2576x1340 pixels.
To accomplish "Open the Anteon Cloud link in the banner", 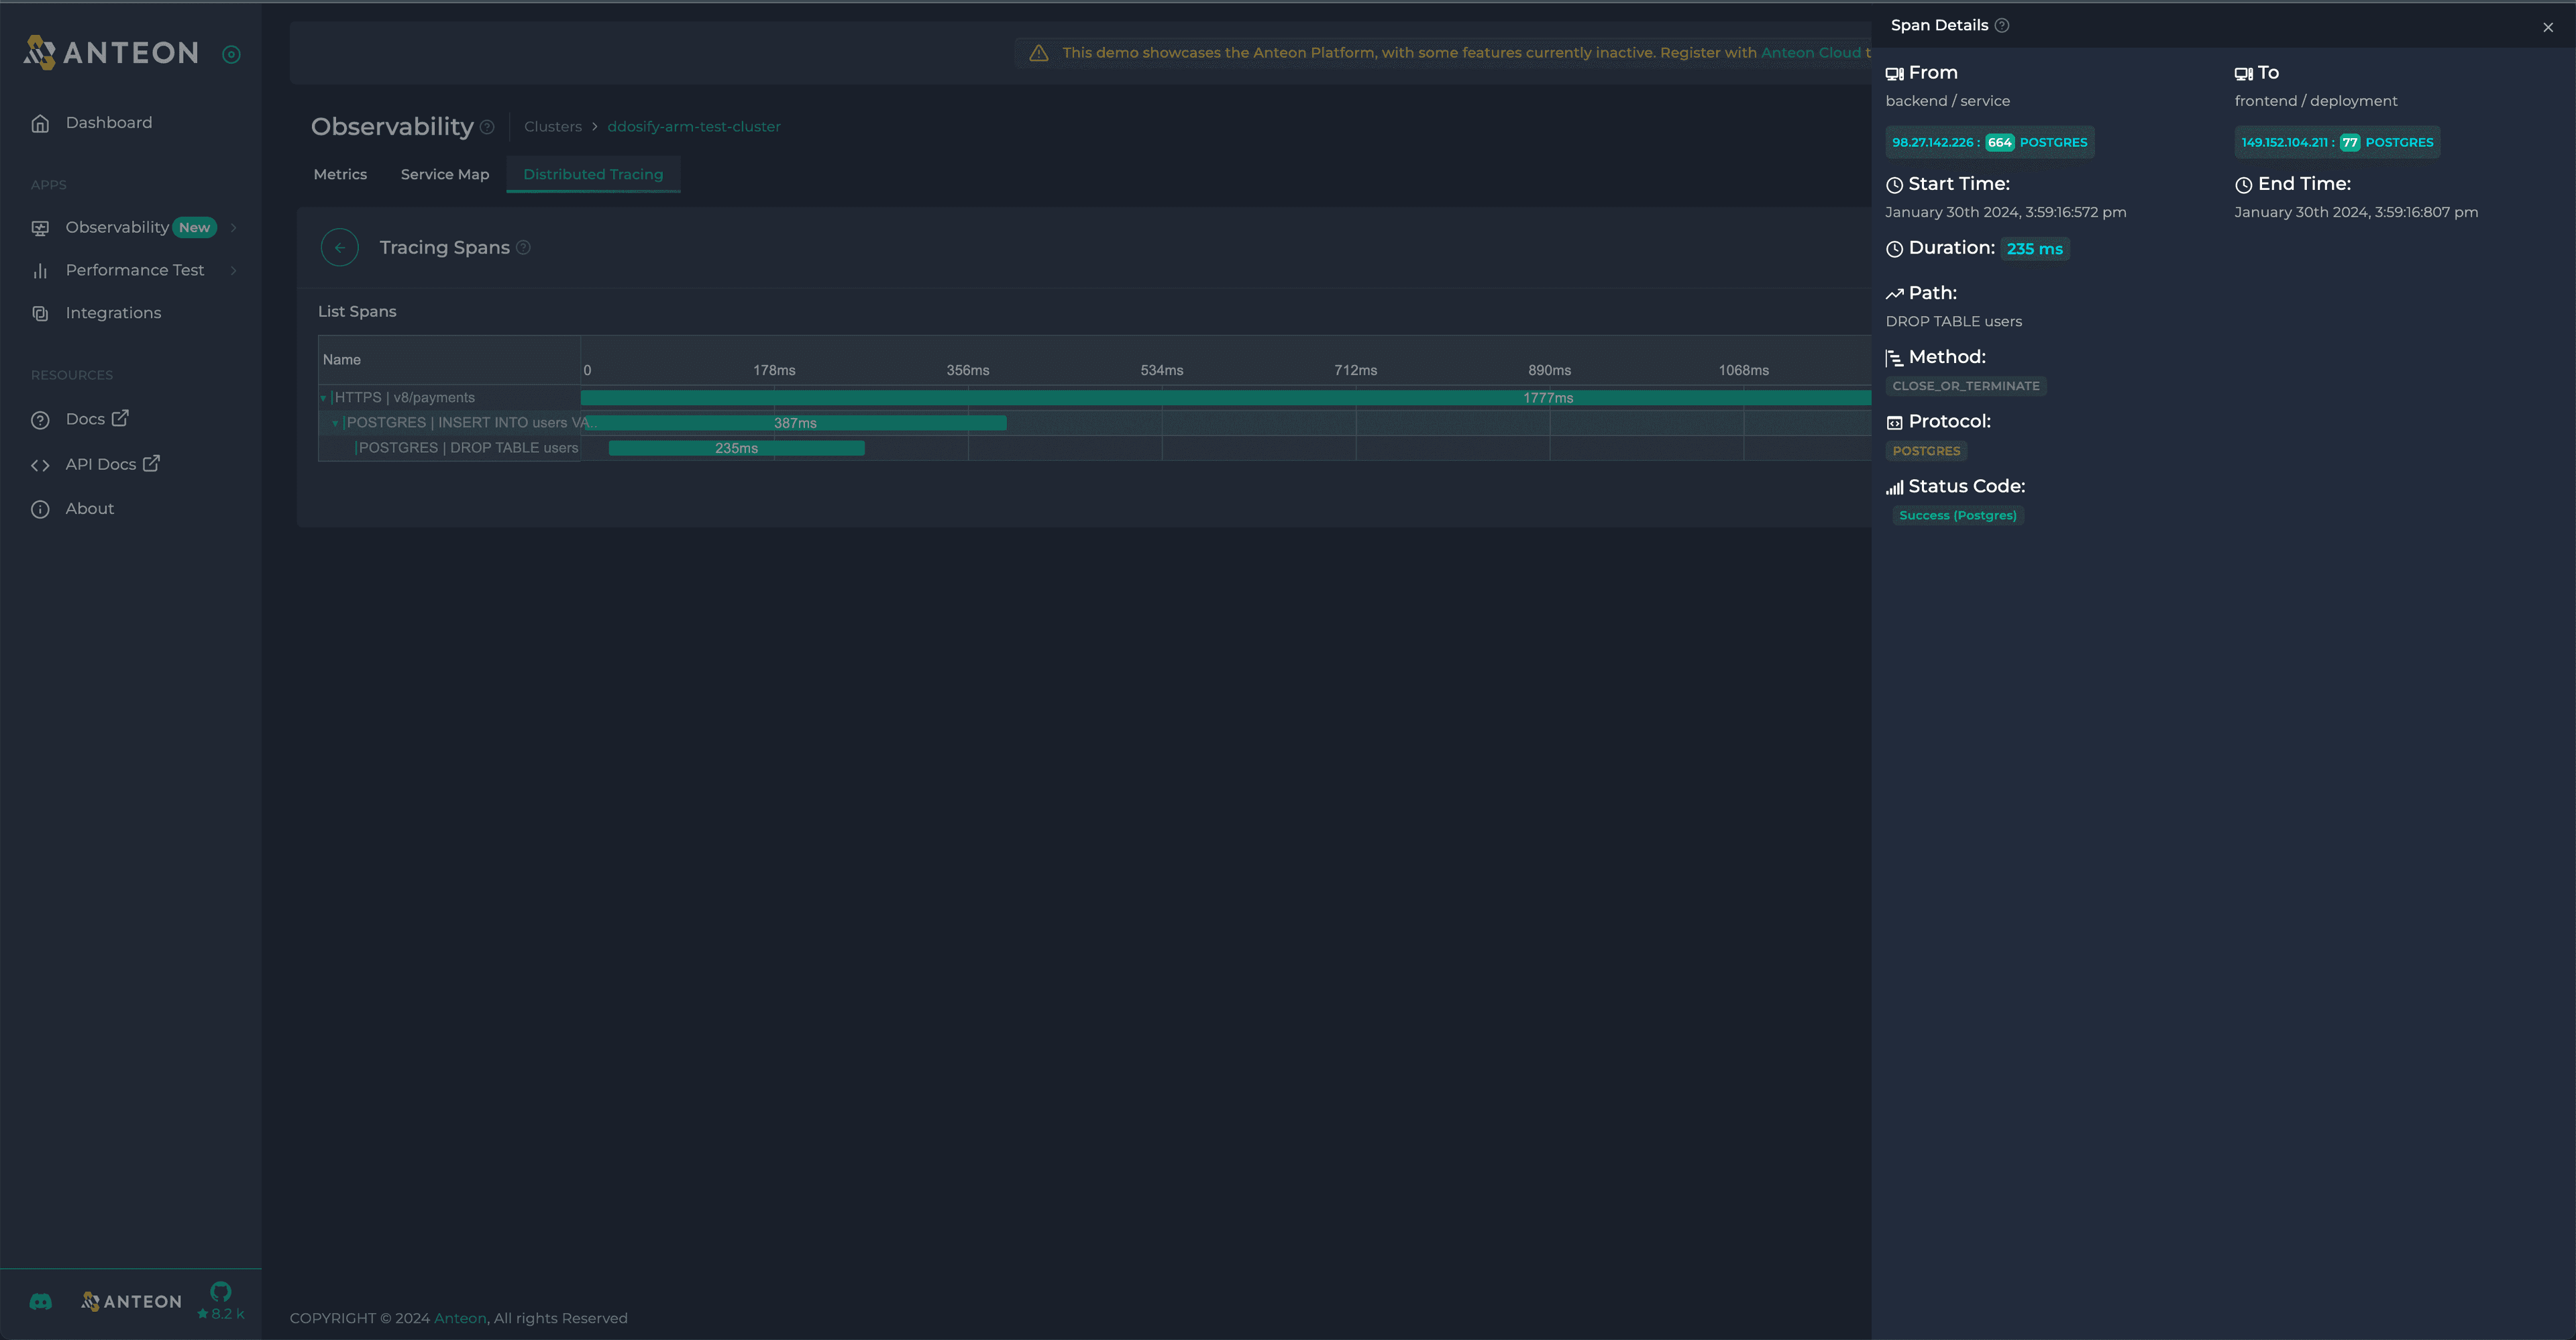I will click(1813, 52).
